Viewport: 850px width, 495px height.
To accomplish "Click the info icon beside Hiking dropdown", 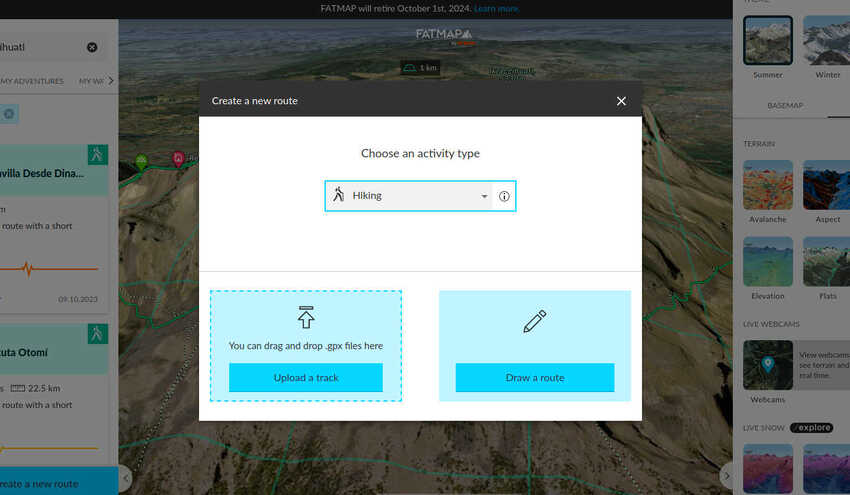I will [504, 196].
